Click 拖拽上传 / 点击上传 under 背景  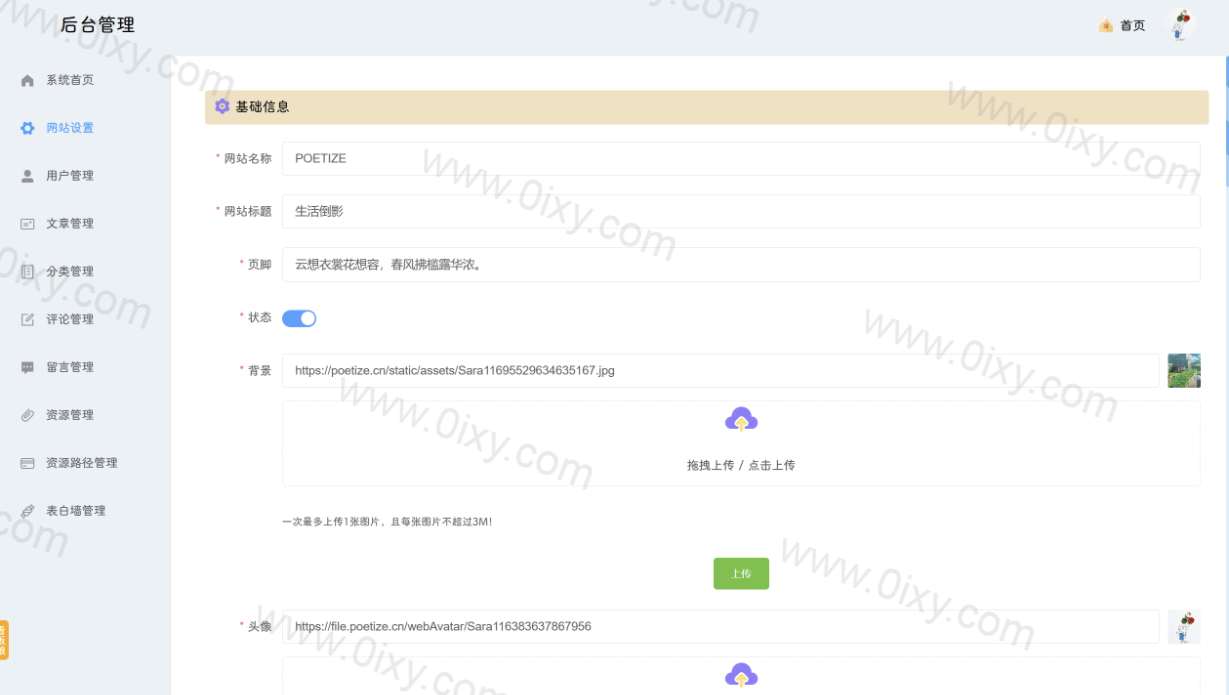pyautogui.click(x=741, y=465)
